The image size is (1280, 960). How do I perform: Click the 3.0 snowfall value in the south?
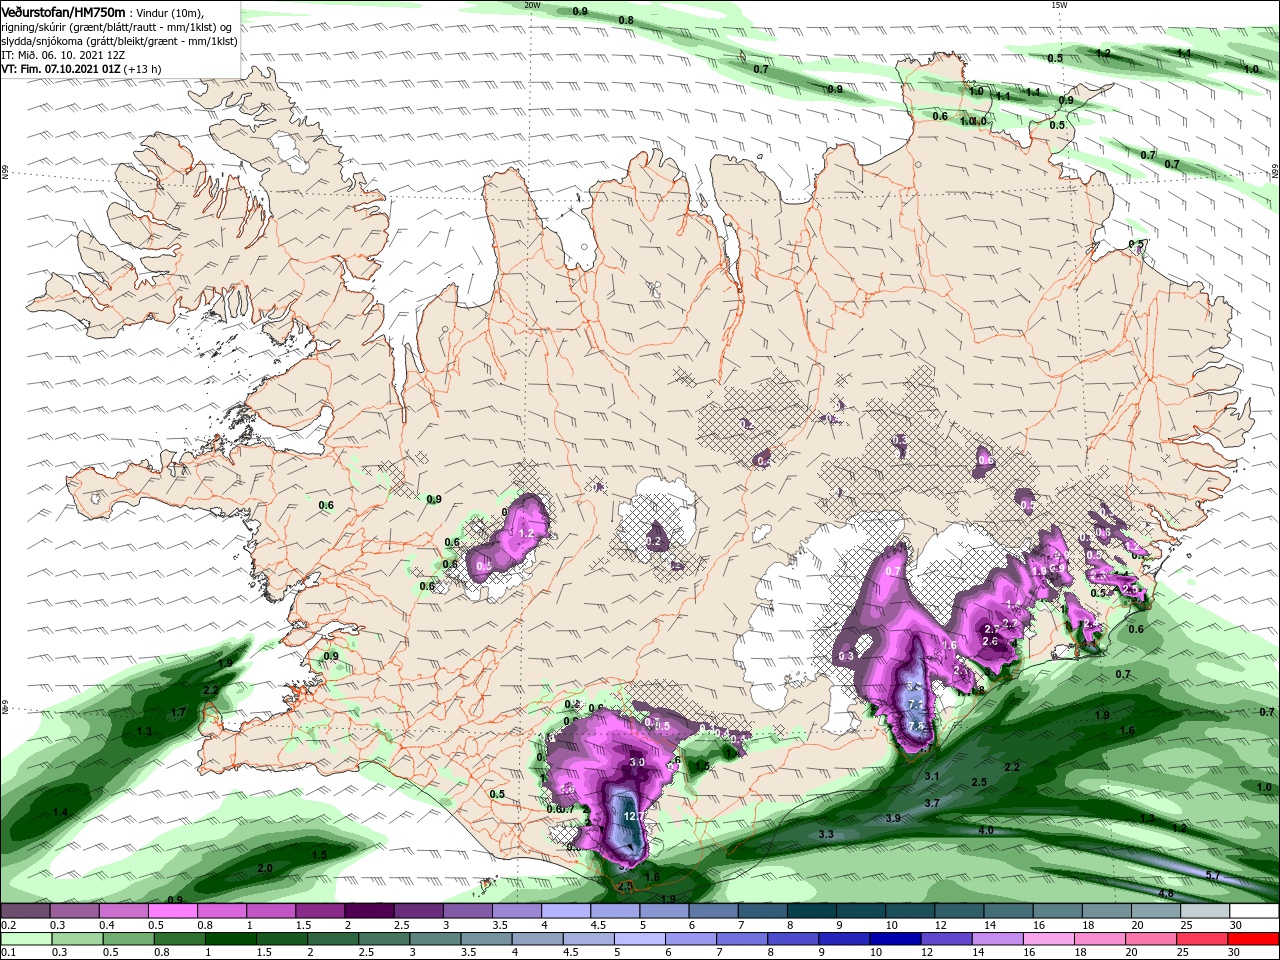click(x=637, y=762)
